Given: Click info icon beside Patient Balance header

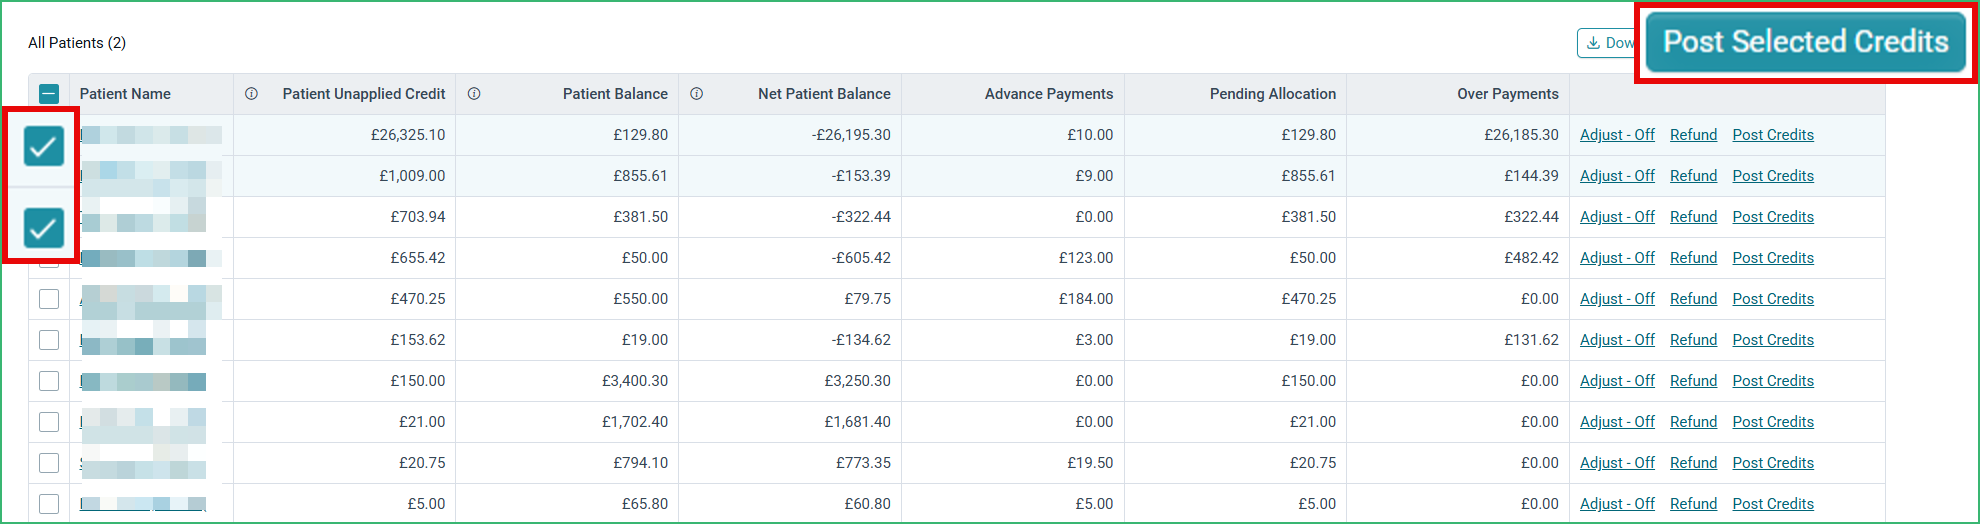Looking at the screenshot, I should [474, 94].
